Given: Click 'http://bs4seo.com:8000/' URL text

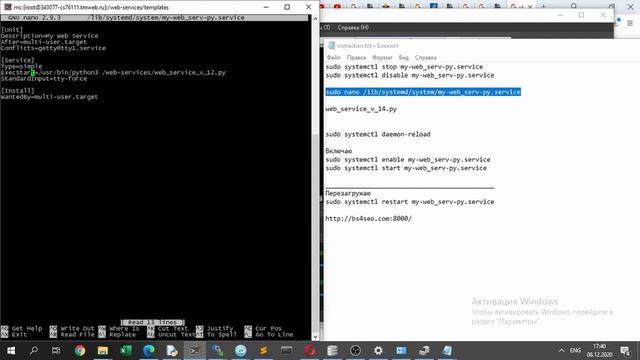Looking at the screenshot, I should (x=369, y=219).
